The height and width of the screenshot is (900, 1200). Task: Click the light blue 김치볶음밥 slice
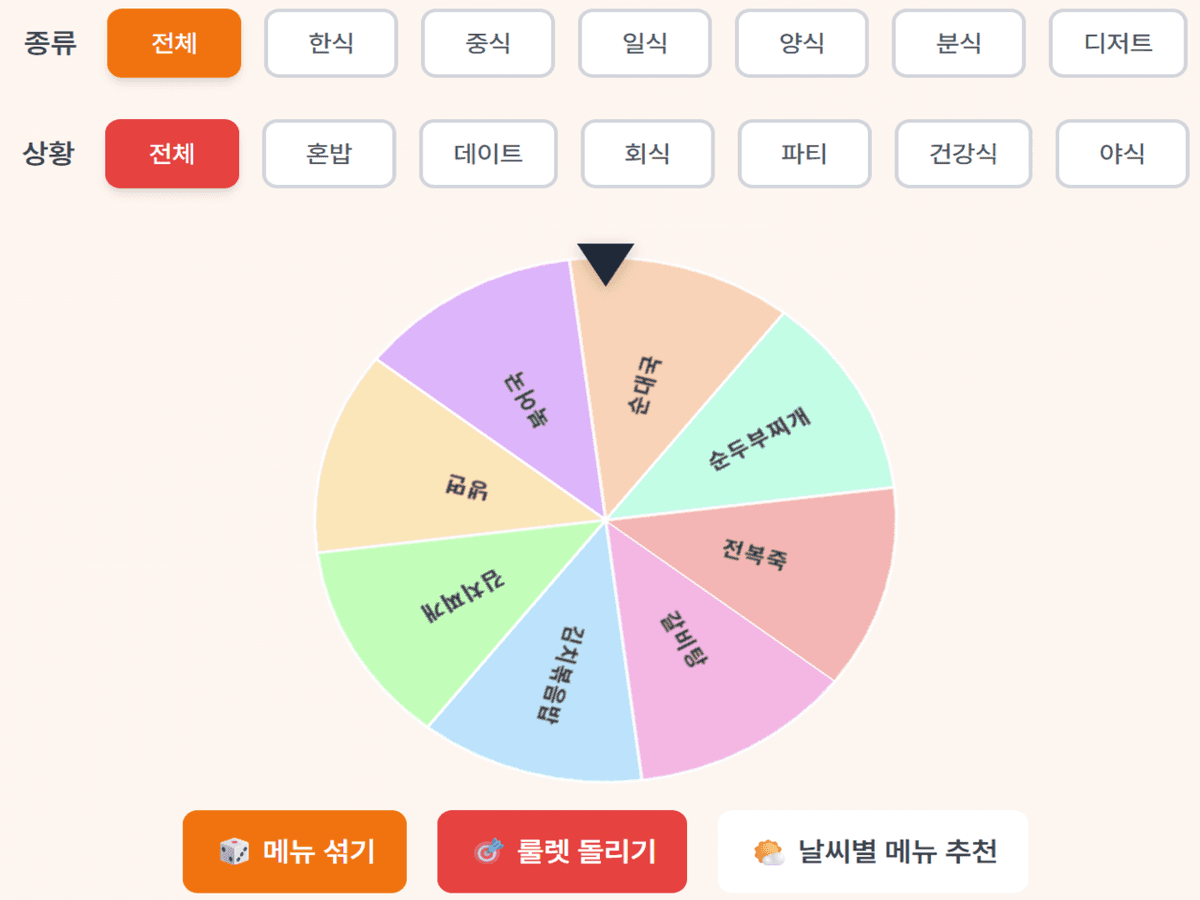[x=545, y=680]
